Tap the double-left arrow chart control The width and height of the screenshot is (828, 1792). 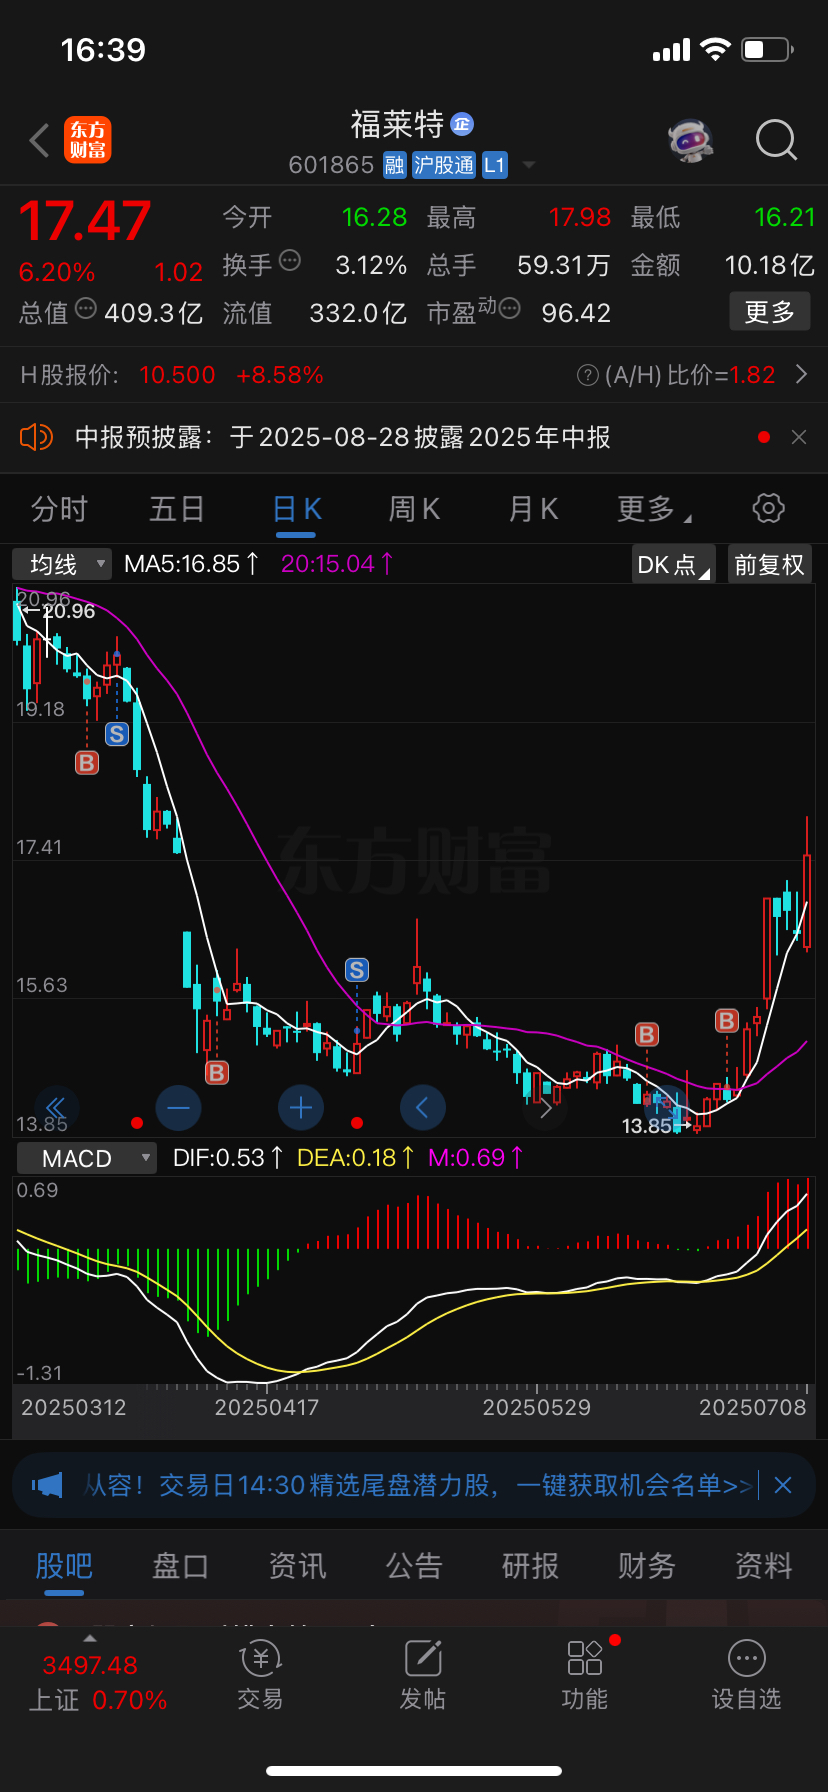pyautogui.click(x=57, y=1107)
